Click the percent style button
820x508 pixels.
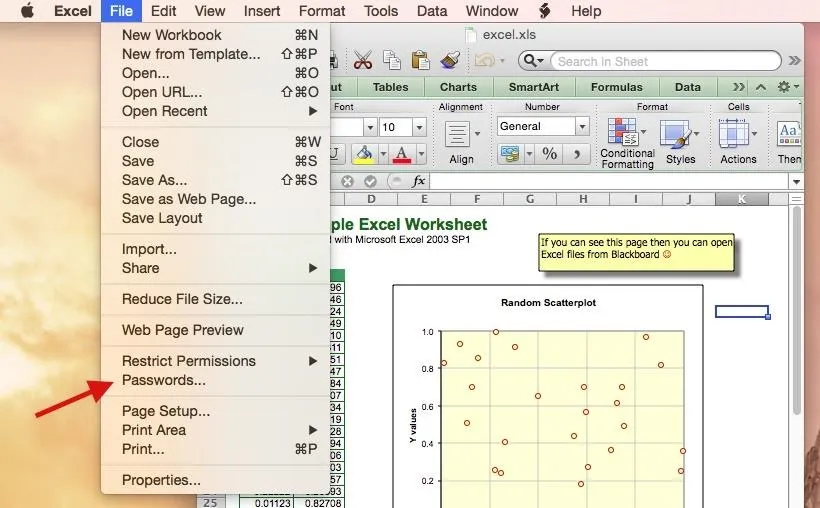tap(550, 154)
